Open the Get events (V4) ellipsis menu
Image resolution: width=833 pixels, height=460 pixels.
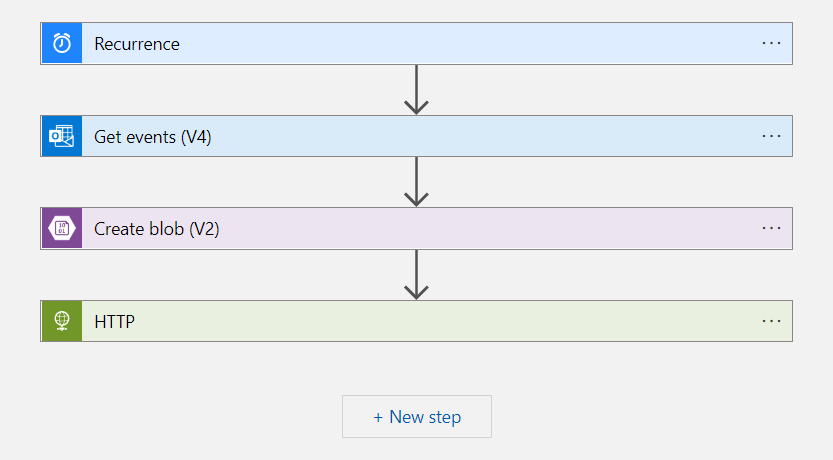(771, 136)
